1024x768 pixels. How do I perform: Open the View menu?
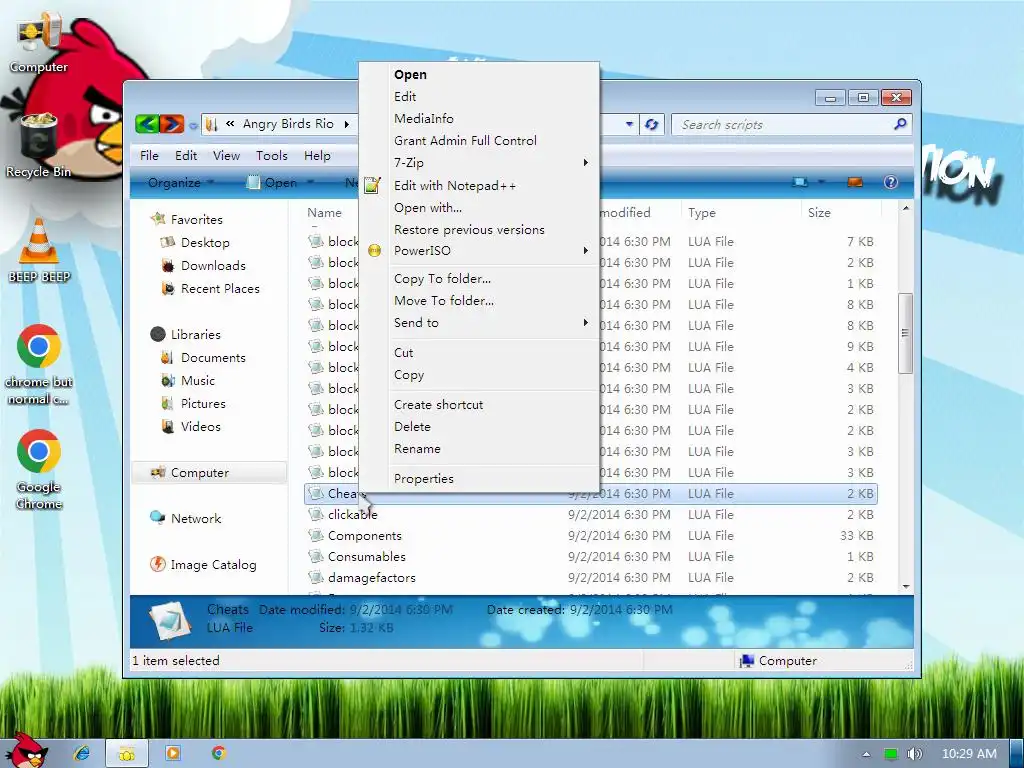coord(226,155)
